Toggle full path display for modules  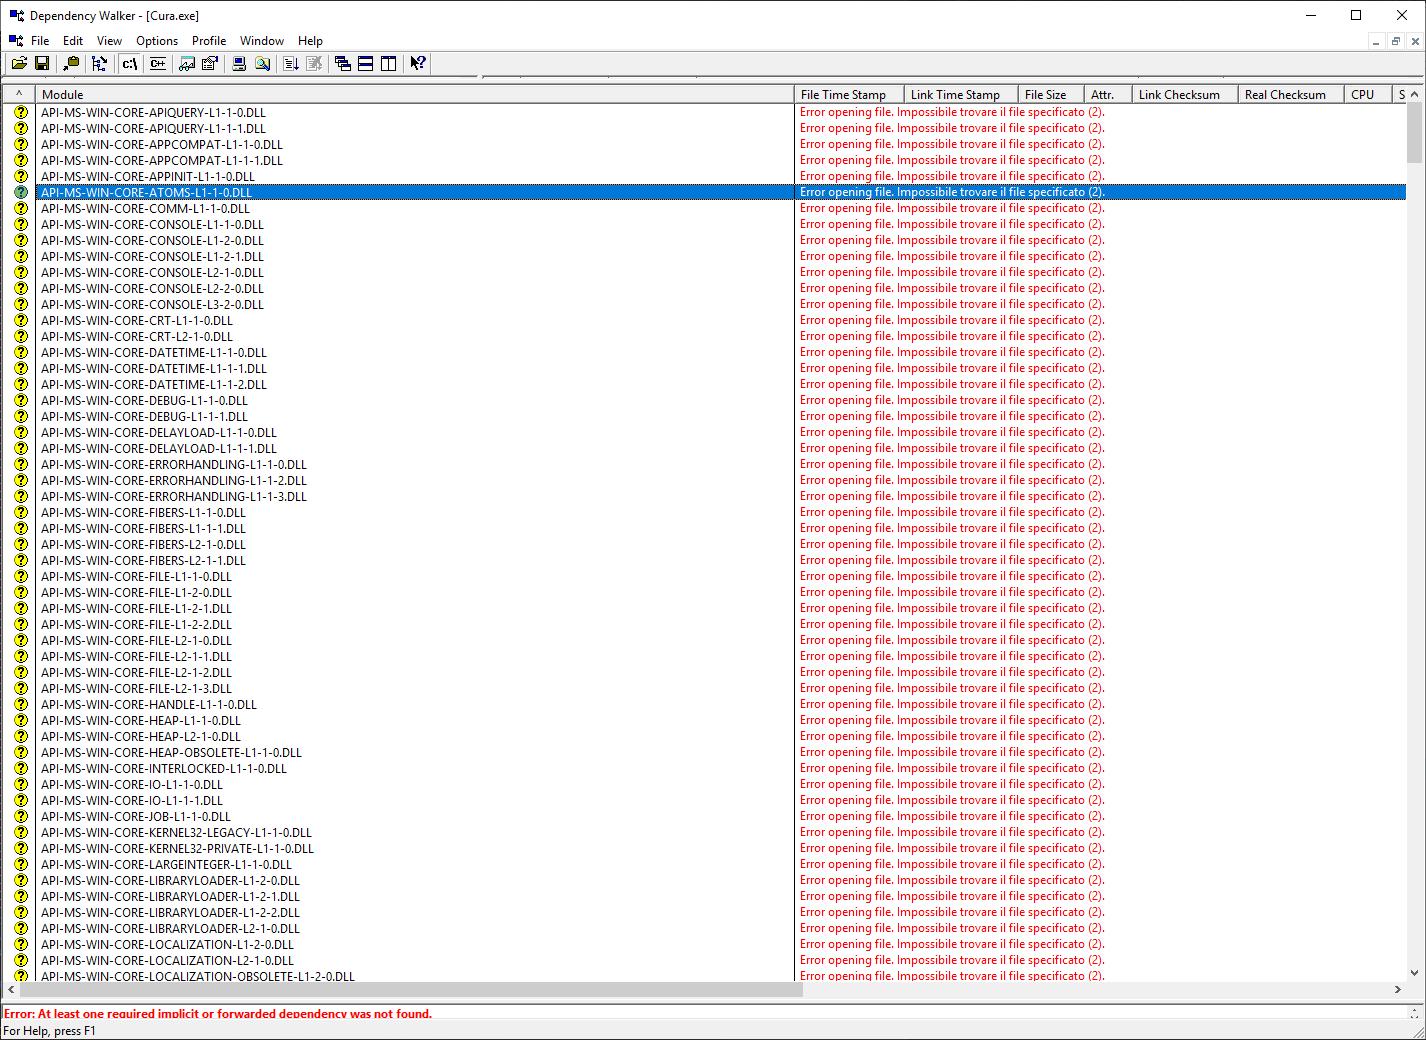tap(129, 63)
